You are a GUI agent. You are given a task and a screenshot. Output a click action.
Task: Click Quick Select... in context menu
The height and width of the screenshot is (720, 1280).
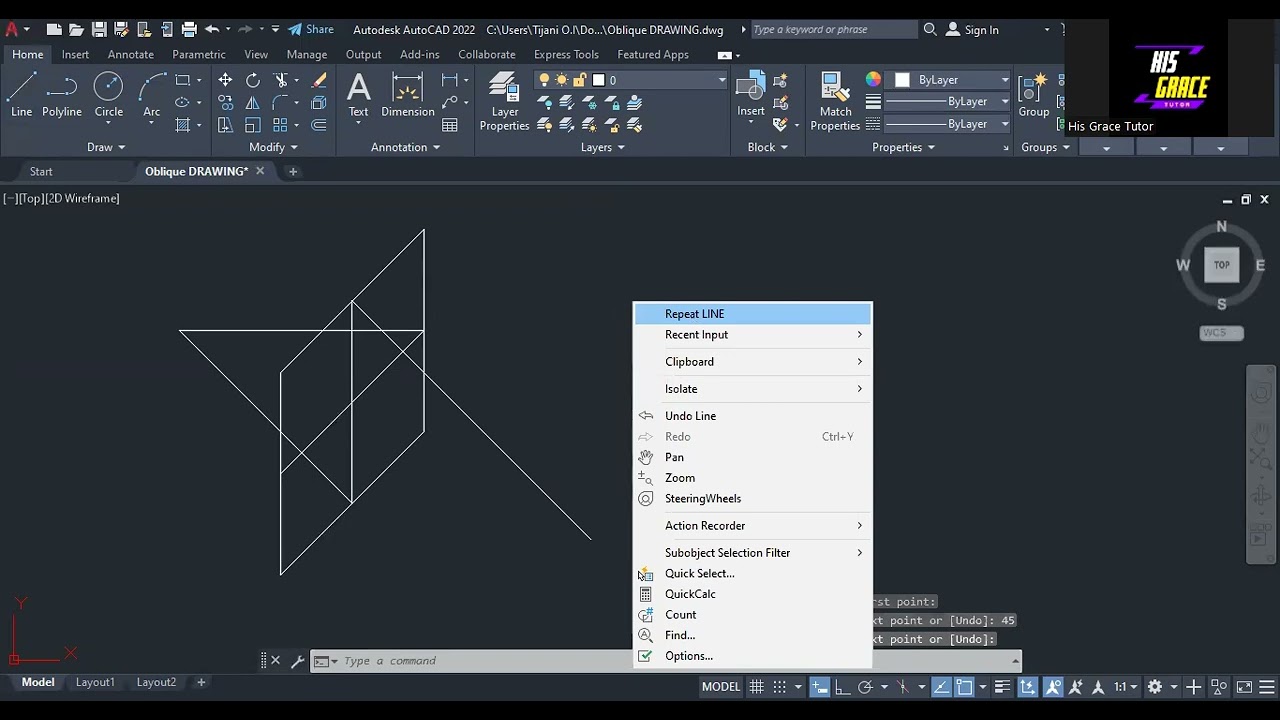753,574
